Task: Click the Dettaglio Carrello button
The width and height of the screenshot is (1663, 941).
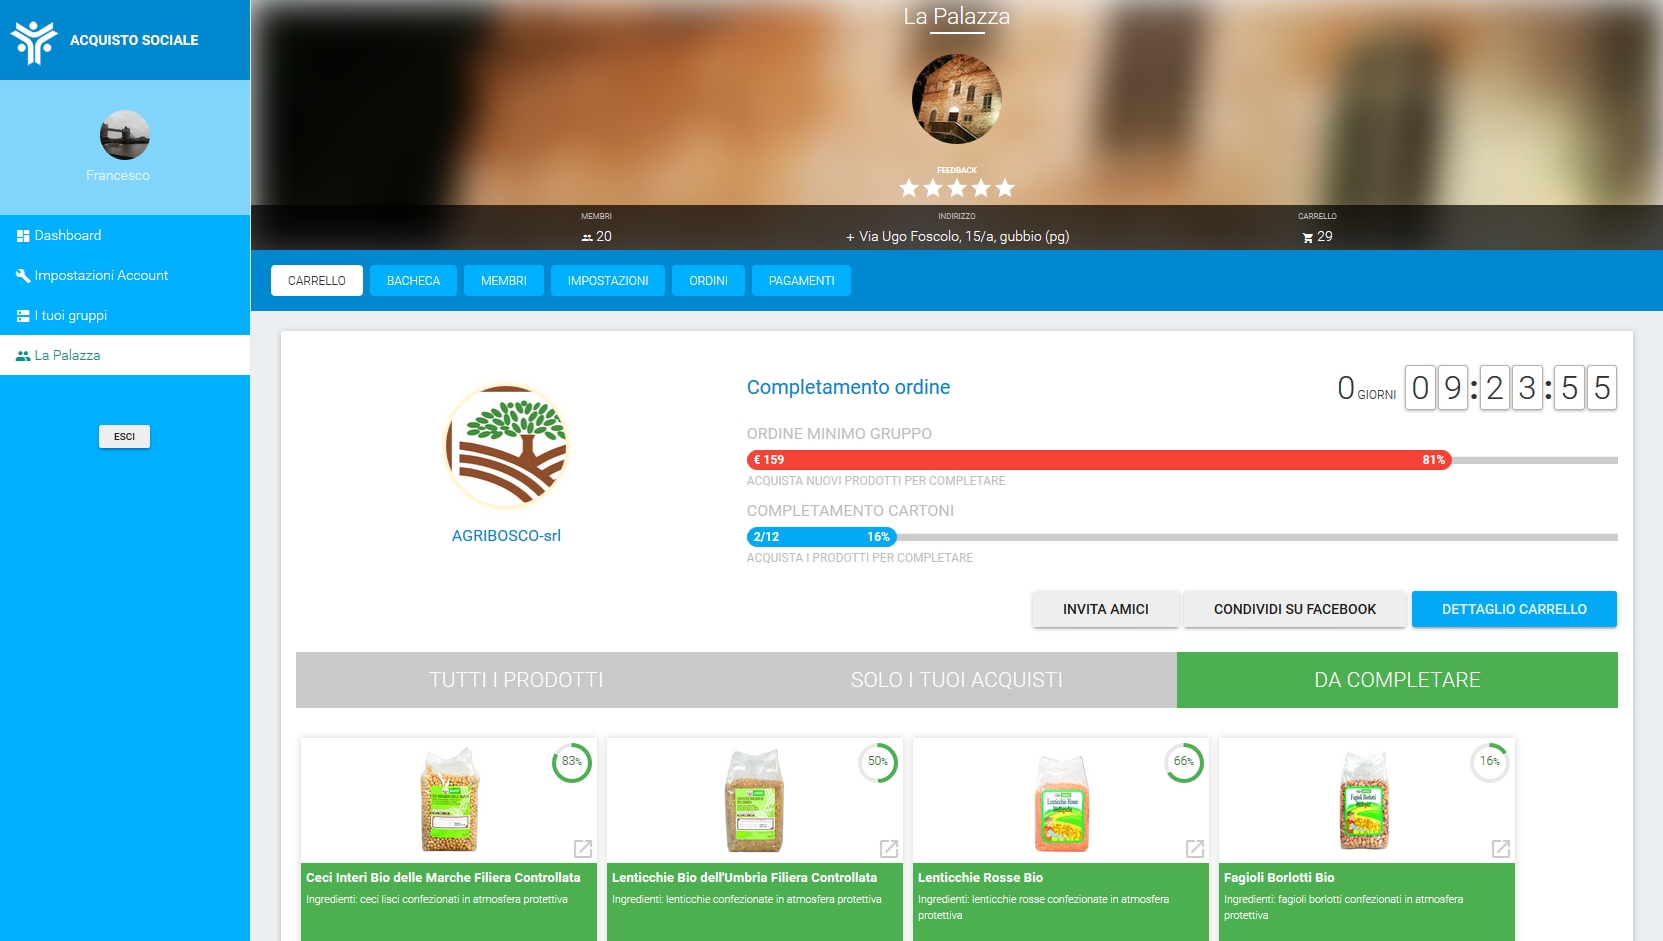Action: click(1514, 609)
